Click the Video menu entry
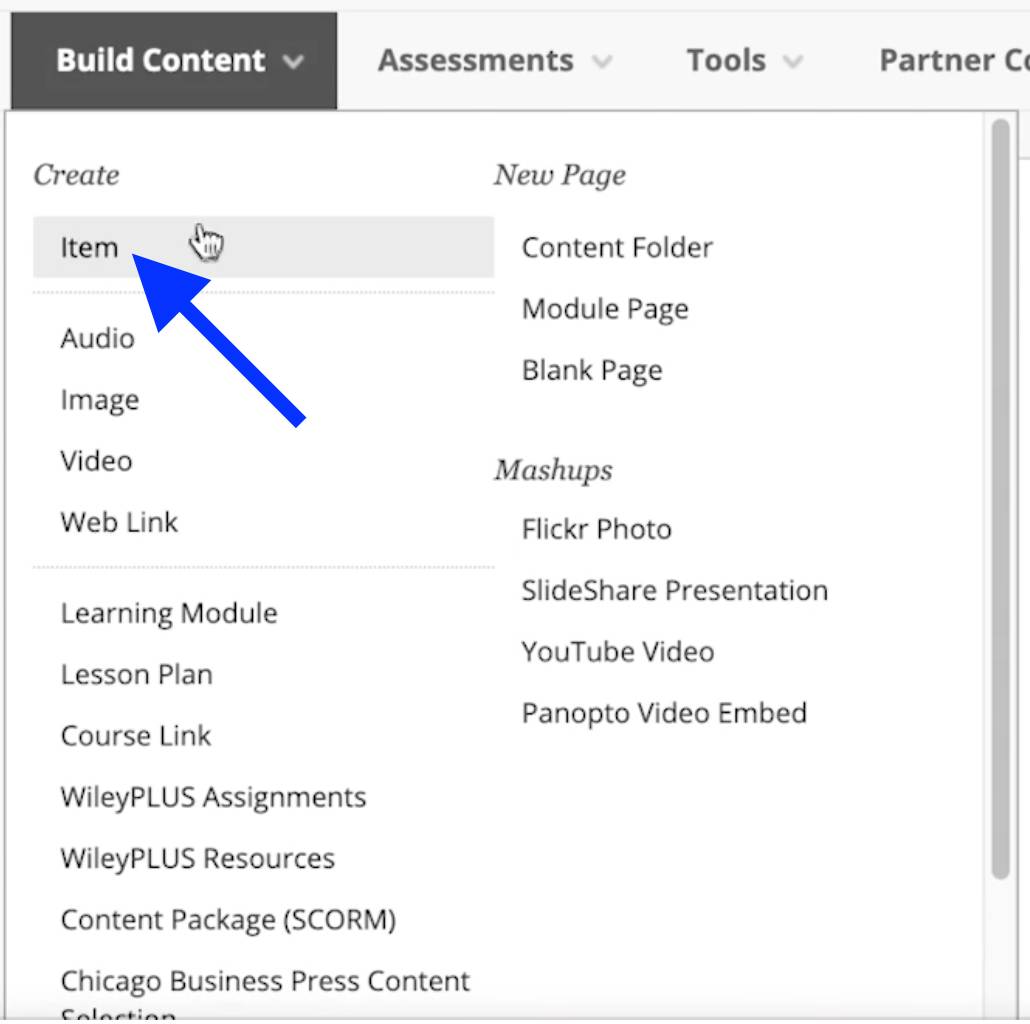This screenshot has height=1024, width=1030. (x=96, y=461)
